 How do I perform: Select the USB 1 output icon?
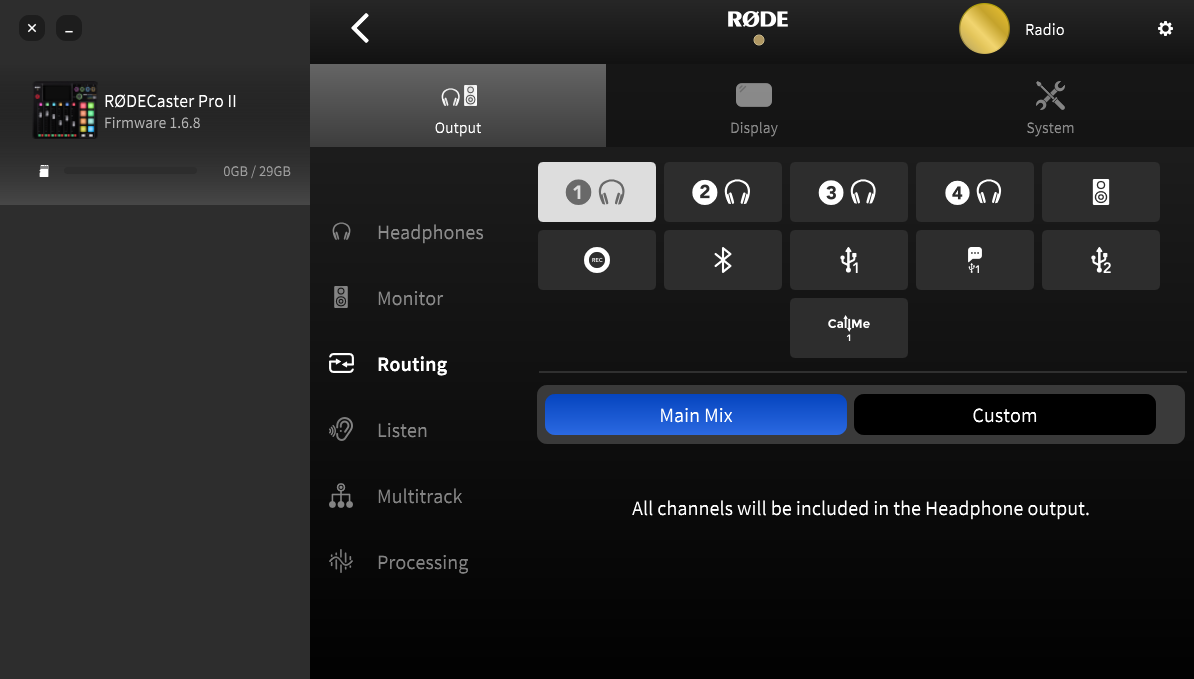(848, 260)
